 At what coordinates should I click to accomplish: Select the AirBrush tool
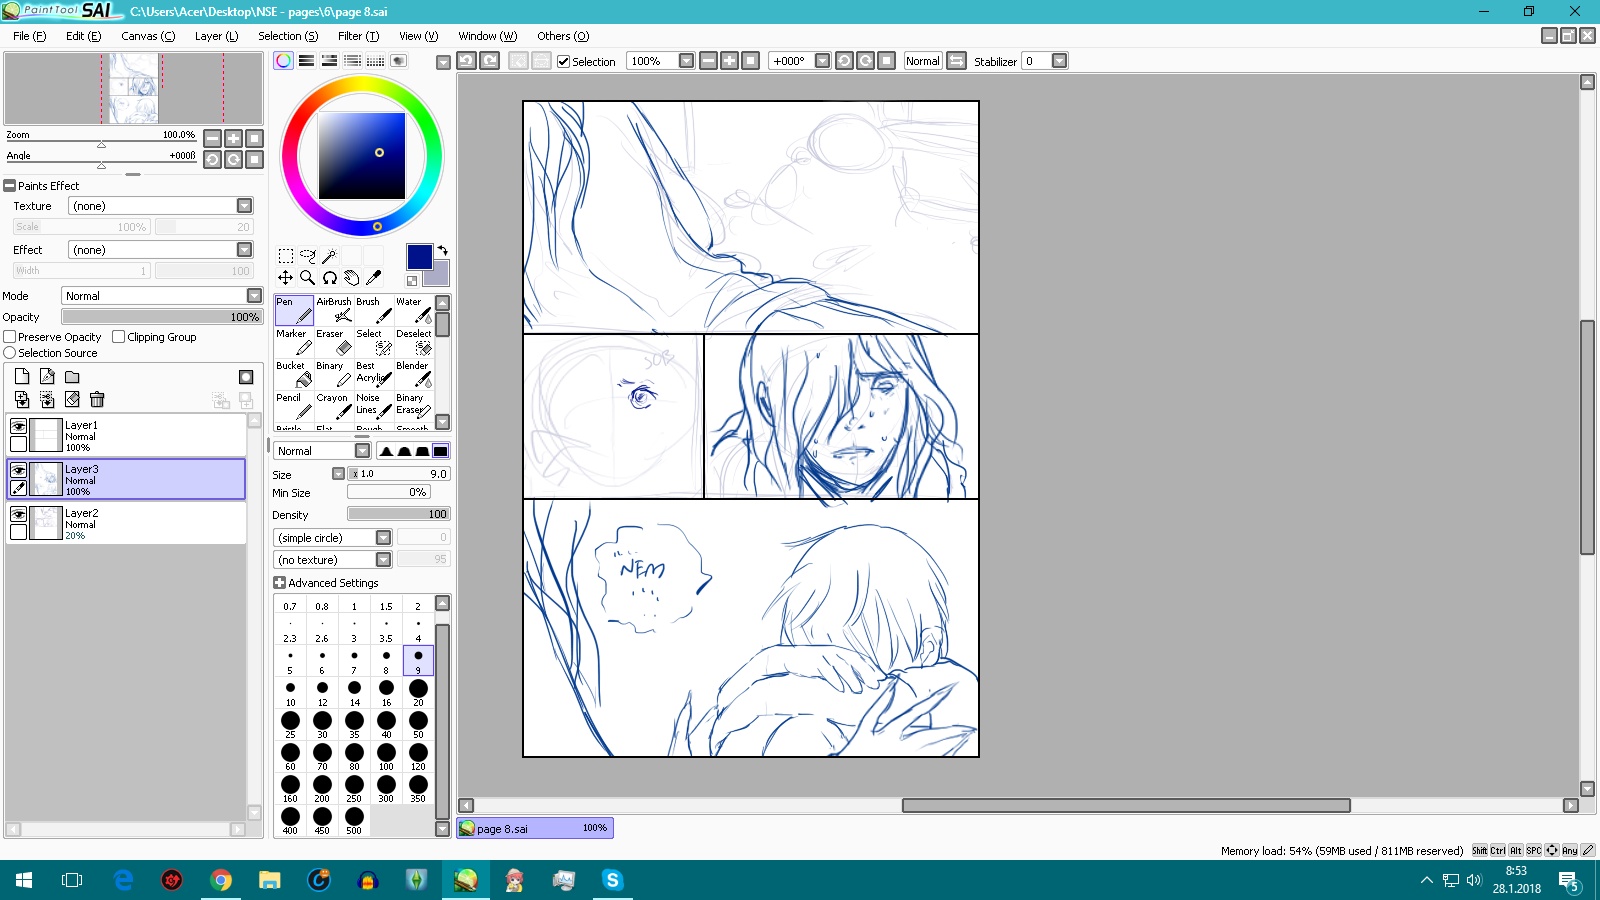point(334,310)
